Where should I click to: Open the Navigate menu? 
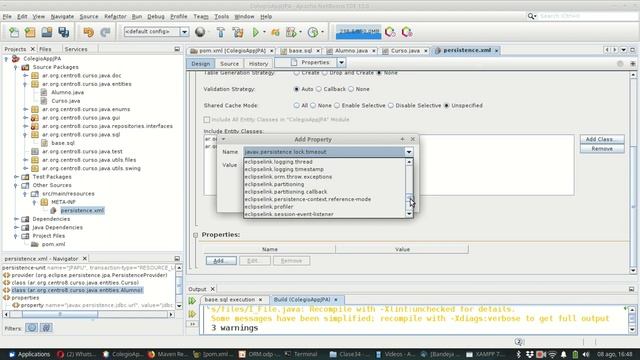(x=62, y=16)
